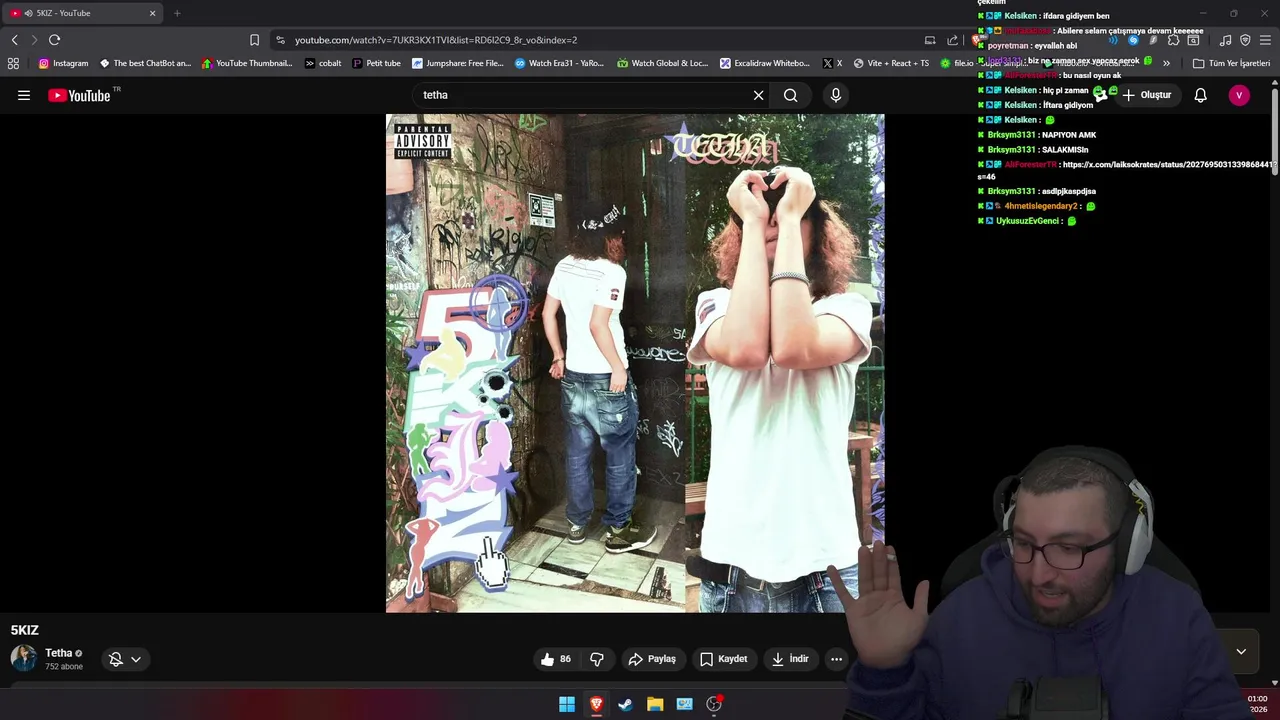The height and width of the screenshot is (720, 1280).
Task: Open Watch Global & Loc bookmark
Action: pos(662,63)
